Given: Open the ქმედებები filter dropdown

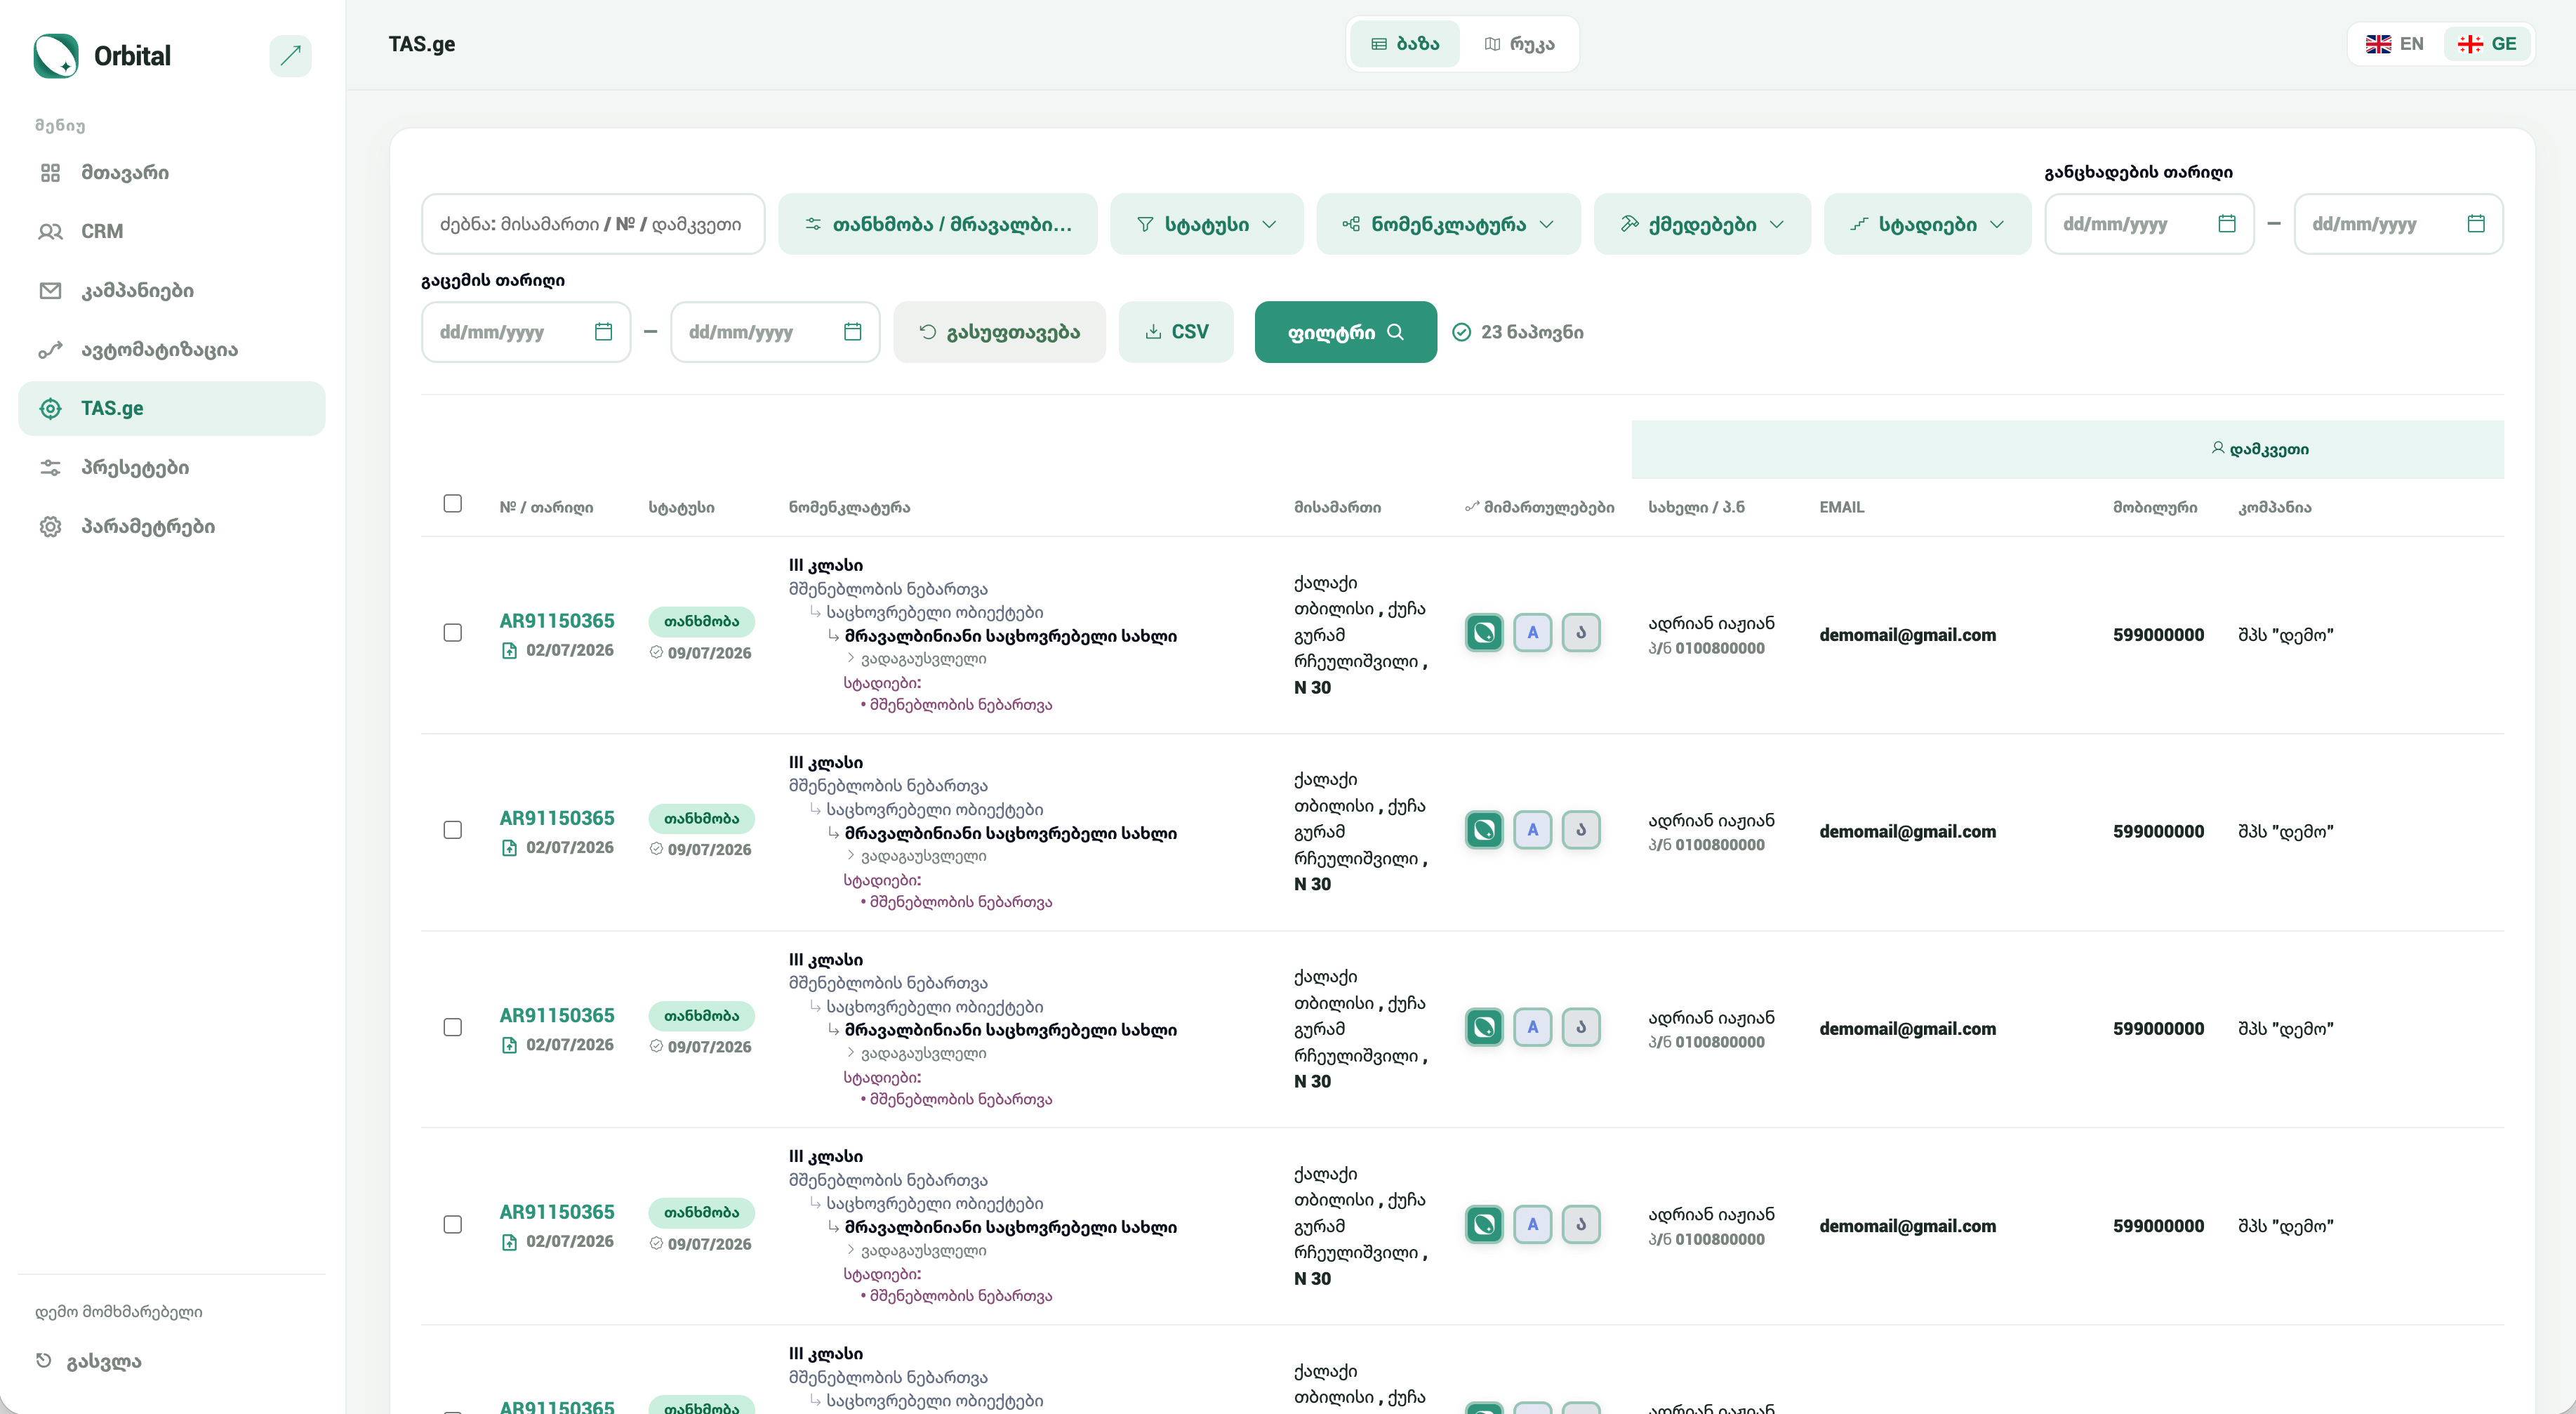Looking at the screenshot, I should 1702,224.
